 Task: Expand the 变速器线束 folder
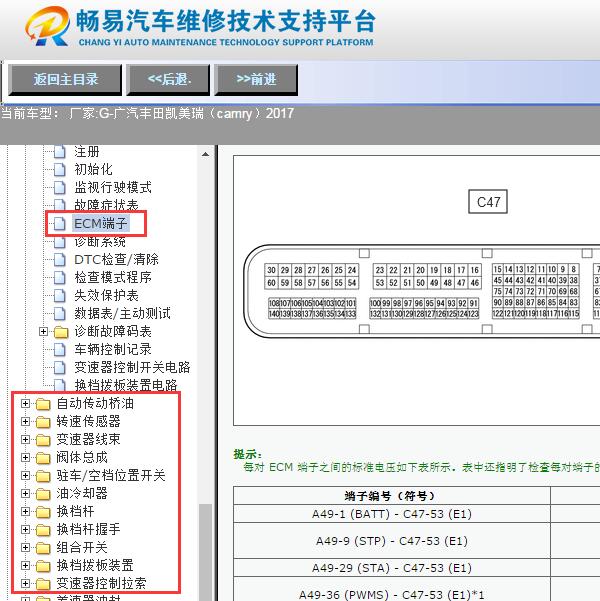click(25, 439)
